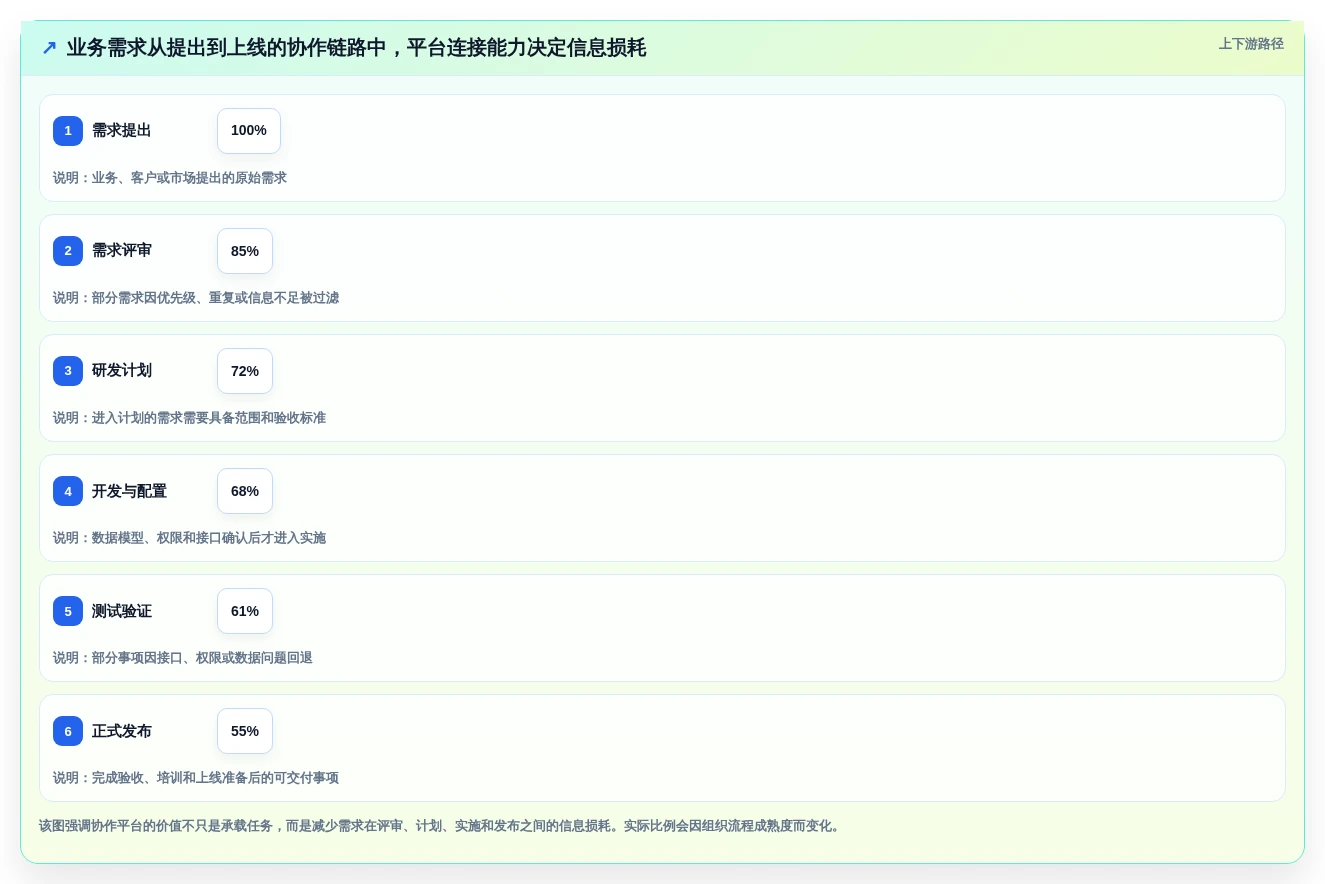Click the description about 数据模型、权限和接口确认
The image size is (1325, 884).
(189, 538)
